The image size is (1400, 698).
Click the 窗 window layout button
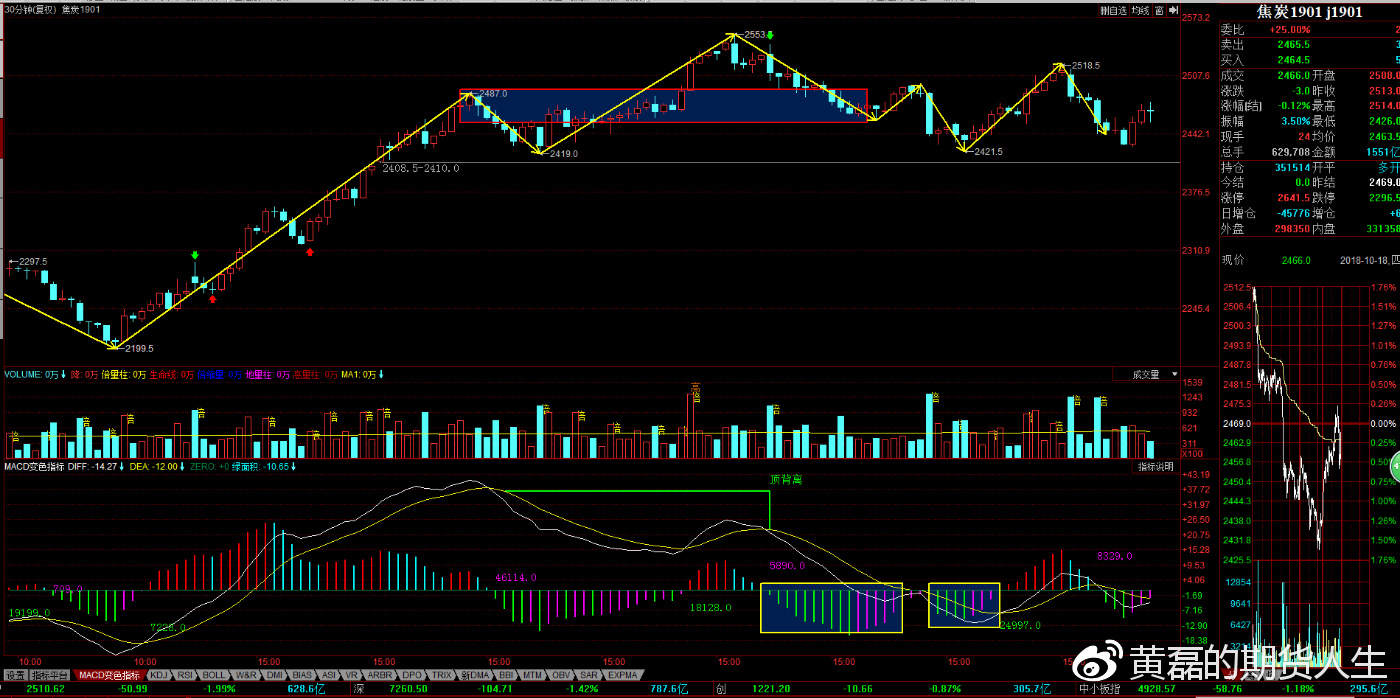1159,10
